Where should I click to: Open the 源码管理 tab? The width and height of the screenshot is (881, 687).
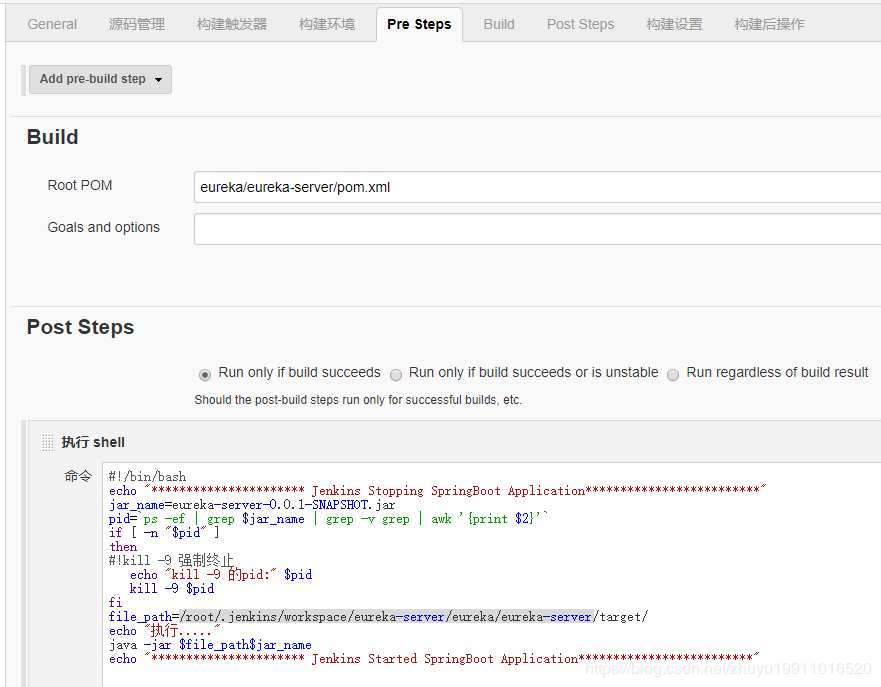136,24
